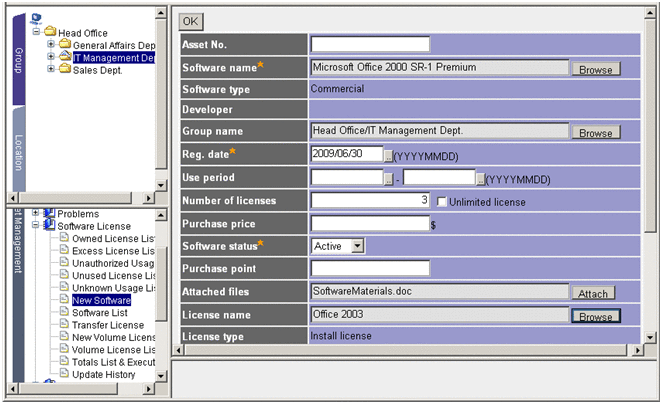Select Transfer License in the tree
This screenshot has height=405, width=663.
coord(107,325)
